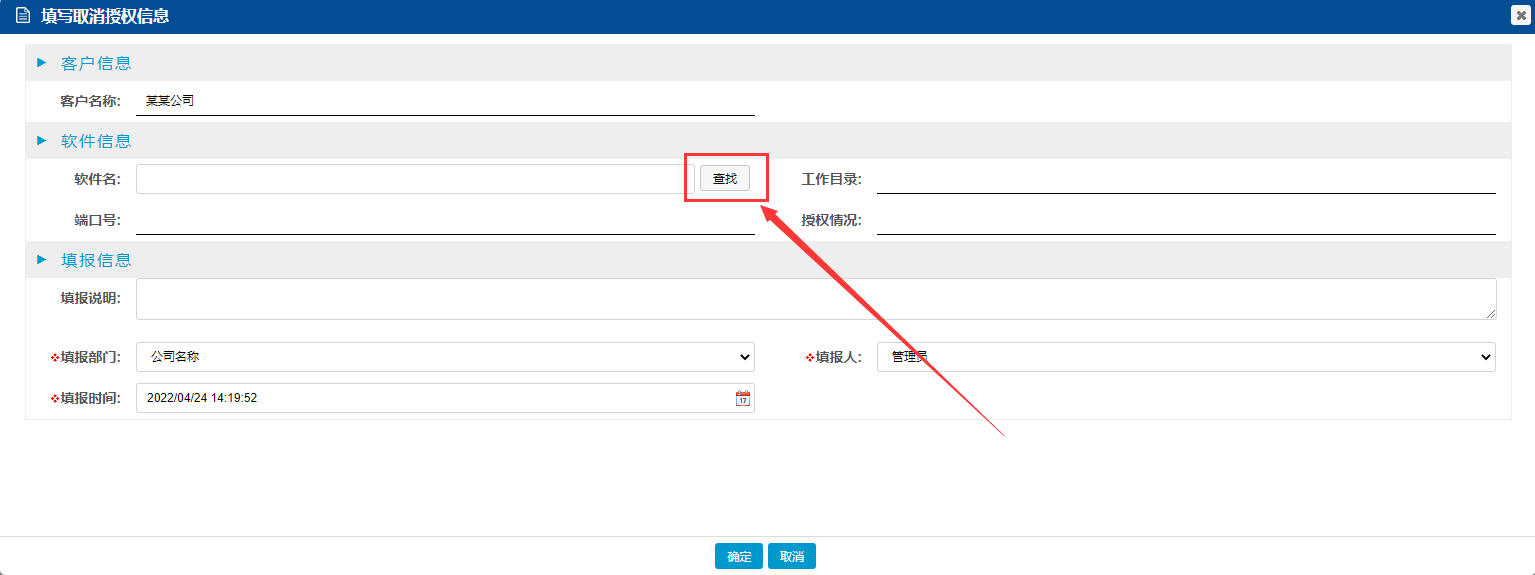Click the 客户名称 input field

pyautogui.click(x=445, y=101)
